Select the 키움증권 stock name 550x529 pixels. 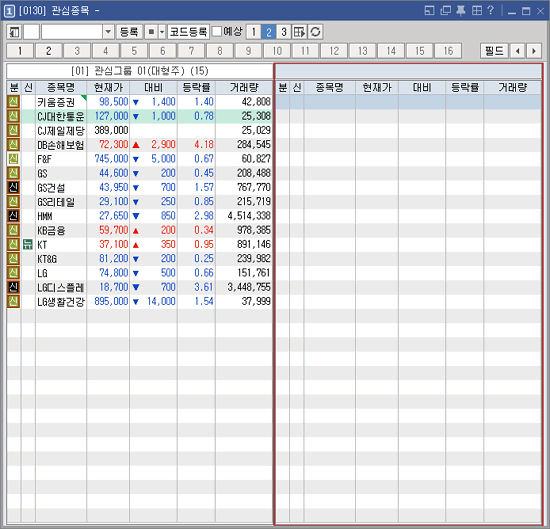pyautogui.click(x=56, y=102)
